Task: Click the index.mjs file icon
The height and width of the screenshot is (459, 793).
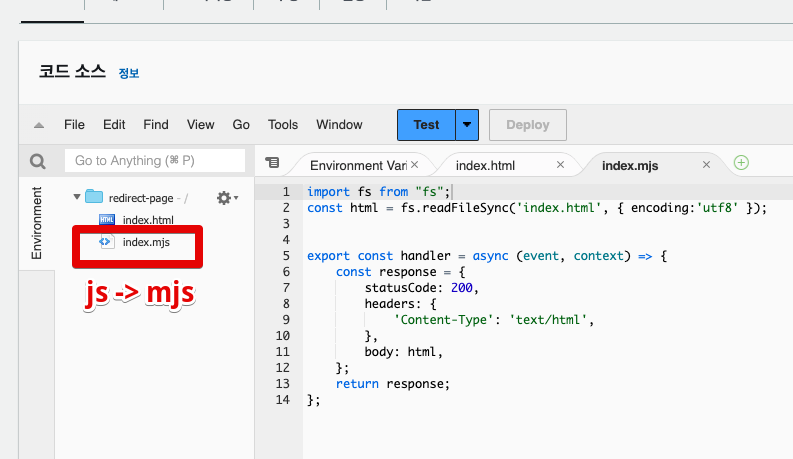Action: [106, 242]
